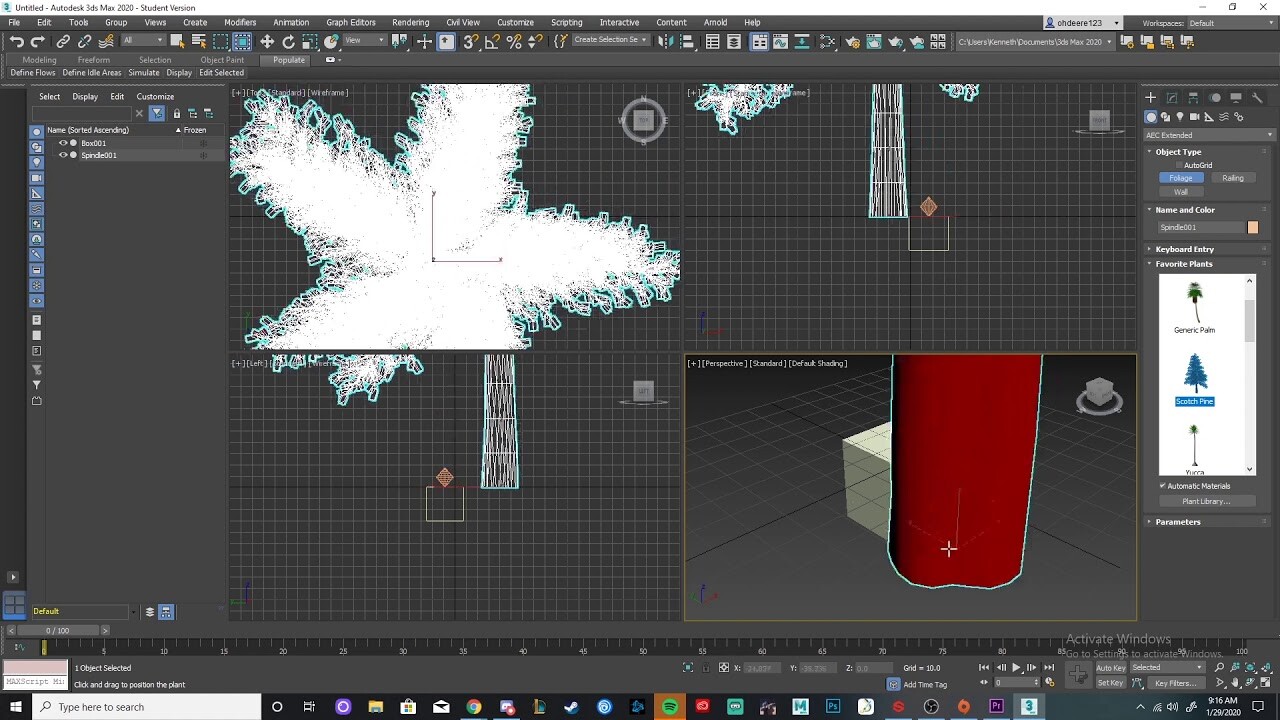1280x720 pixels.
Task: Select the Cameras category icon
Action: (1194, 117)
